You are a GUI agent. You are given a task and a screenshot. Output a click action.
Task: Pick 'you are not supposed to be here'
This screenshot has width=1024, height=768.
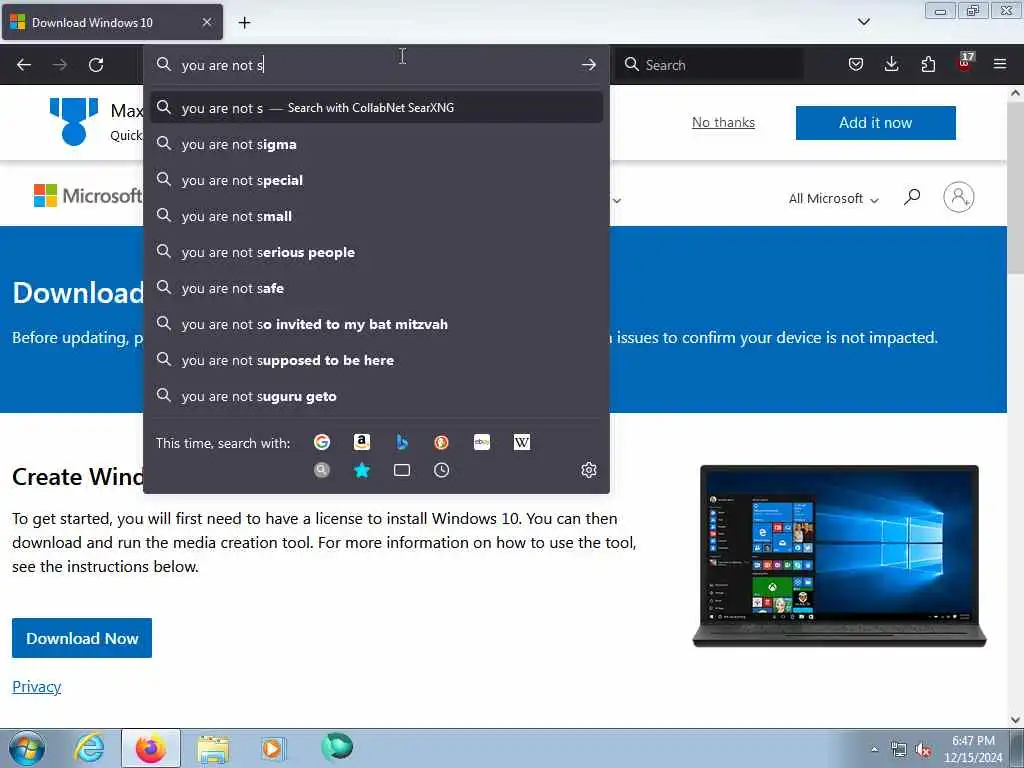pyautogui.click(x=376, y=360)
